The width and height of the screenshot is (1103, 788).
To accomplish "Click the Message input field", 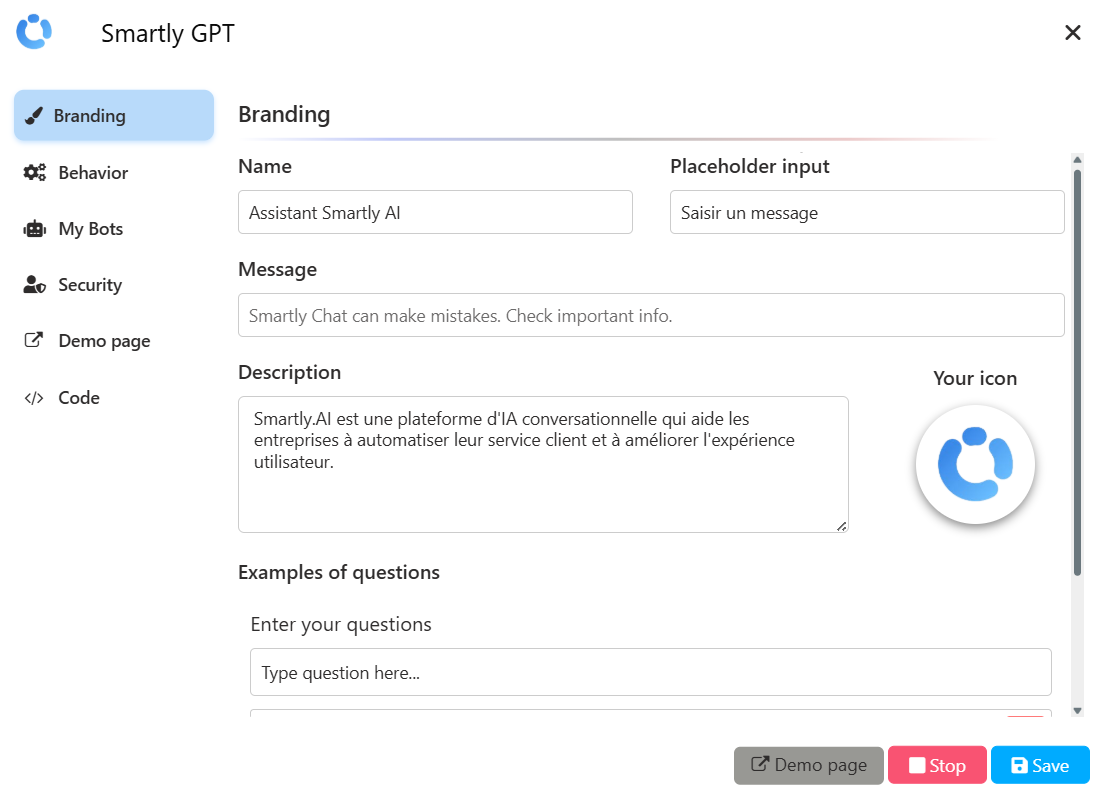I will [651, 315].
